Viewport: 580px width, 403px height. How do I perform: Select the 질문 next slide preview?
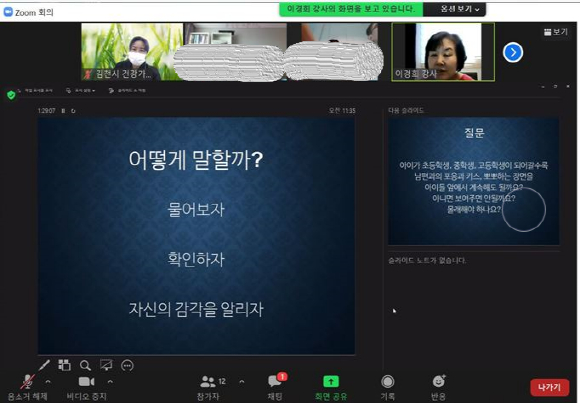click(473, 181)
